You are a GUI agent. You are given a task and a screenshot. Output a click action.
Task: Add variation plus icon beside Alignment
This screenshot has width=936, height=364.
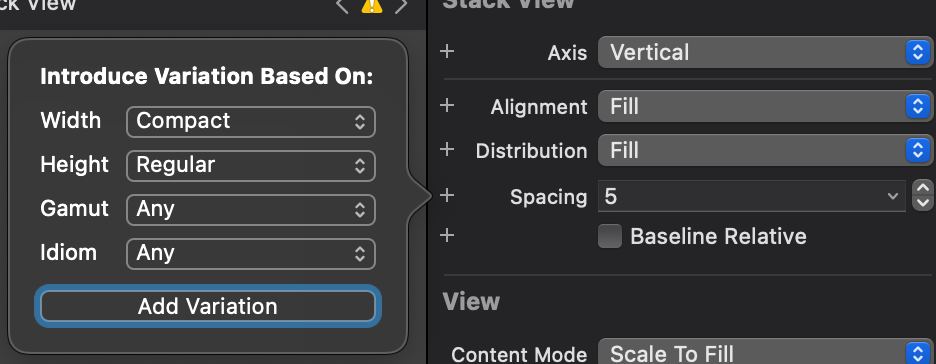(447, 106)
